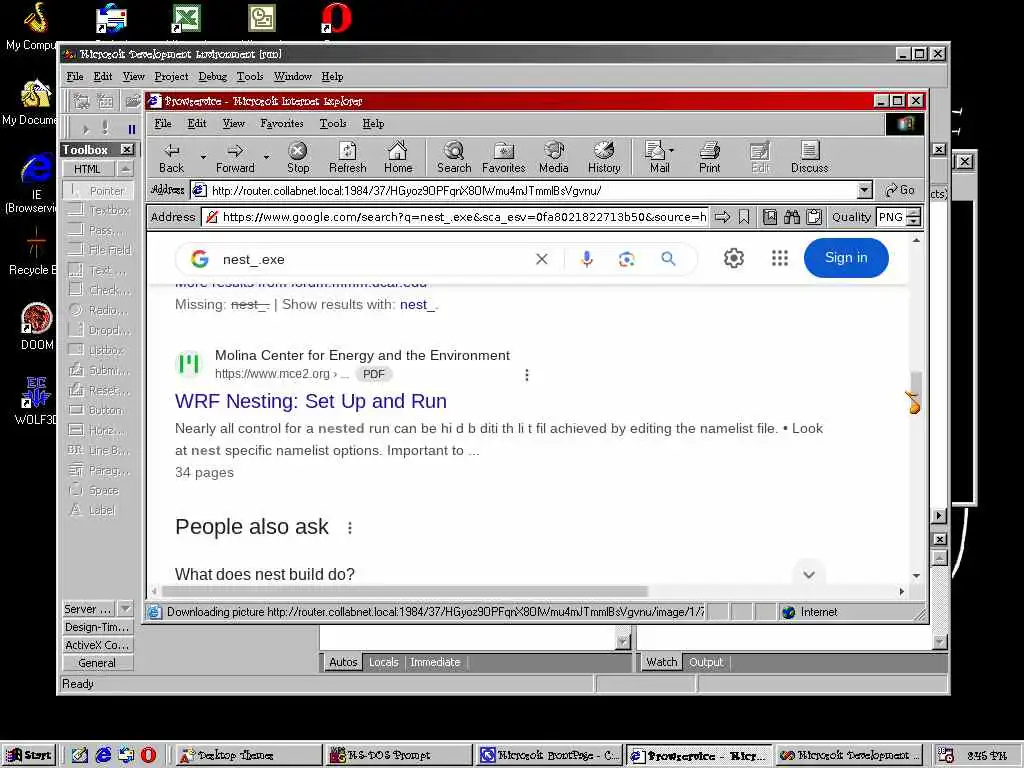Open Google settings gear

[x=734, y=258]
